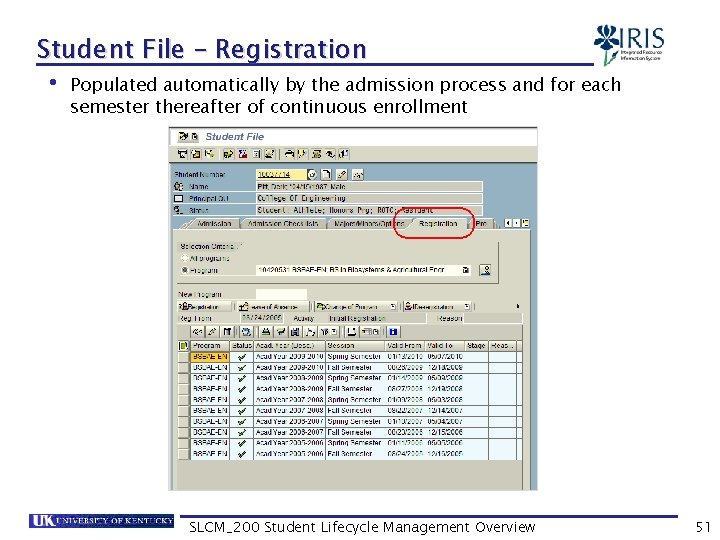Click the glasses display icon beside Student Number
The height and width of the screenshot is (540, 720).
coord(357,174)
